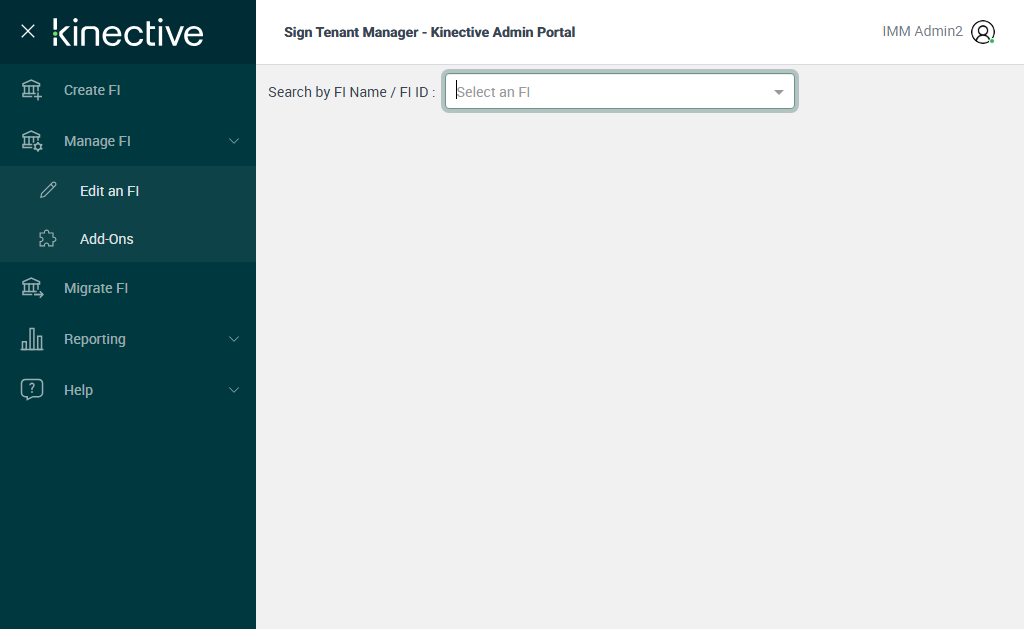Select the Reporting menu label
1024x629 pixels.
[95, 339]
